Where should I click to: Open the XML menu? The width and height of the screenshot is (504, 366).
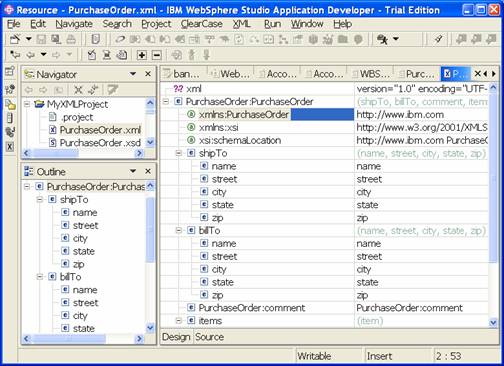point(241,24)
